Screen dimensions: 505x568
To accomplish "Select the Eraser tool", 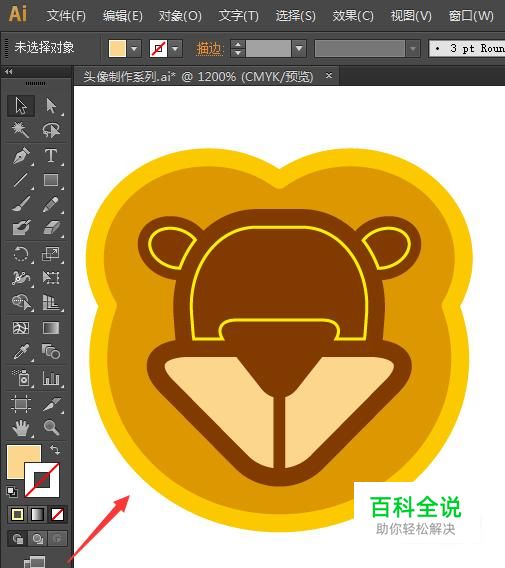I will pyautogui.click(x=51, y=228).
